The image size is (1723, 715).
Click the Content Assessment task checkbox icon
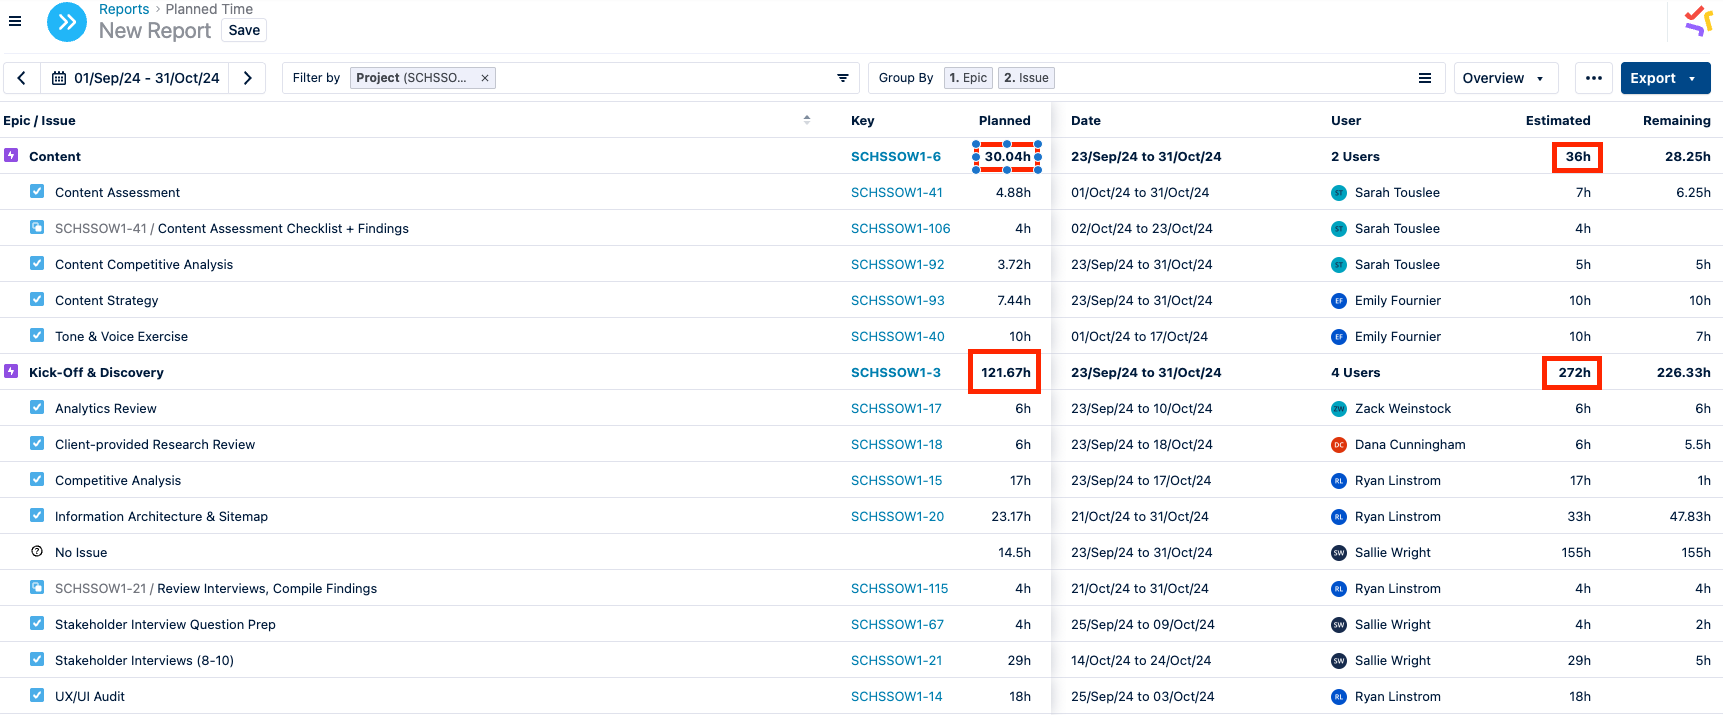[x=37, y=192]
